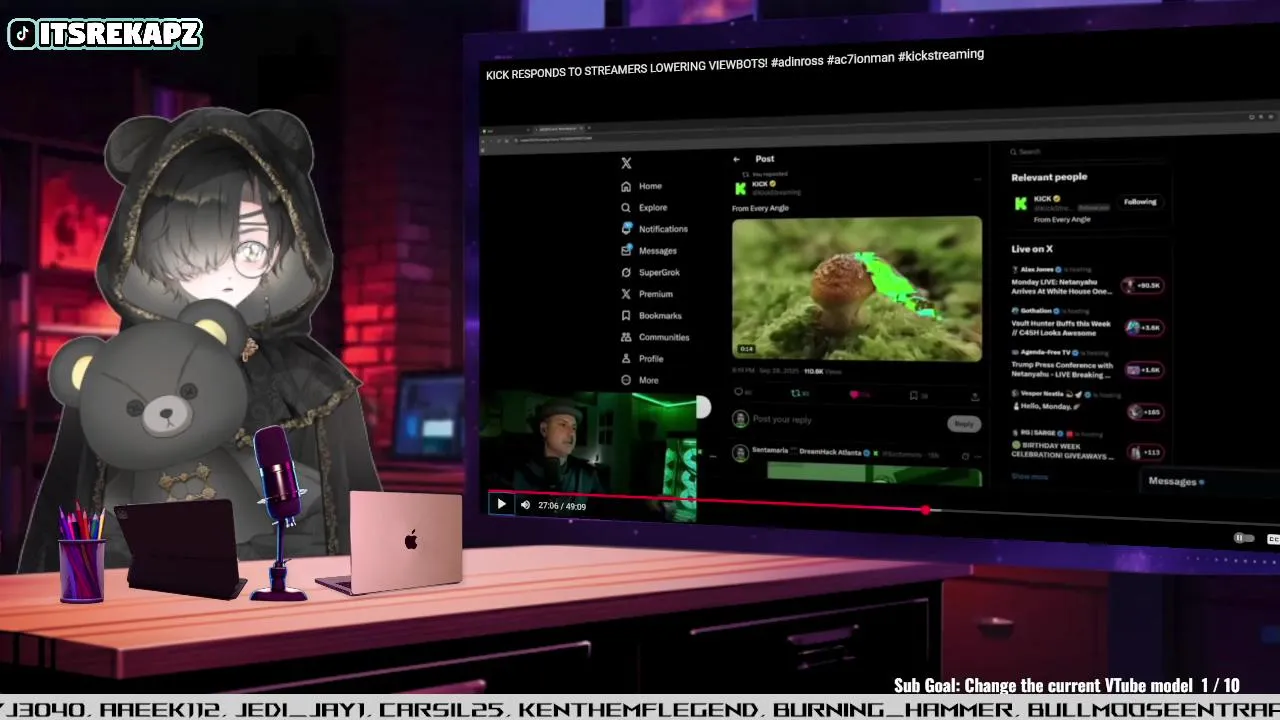Click the ITSREKAPZ TikTok handle badge
The image size is (1280, 720).
[x=105, y=35]
